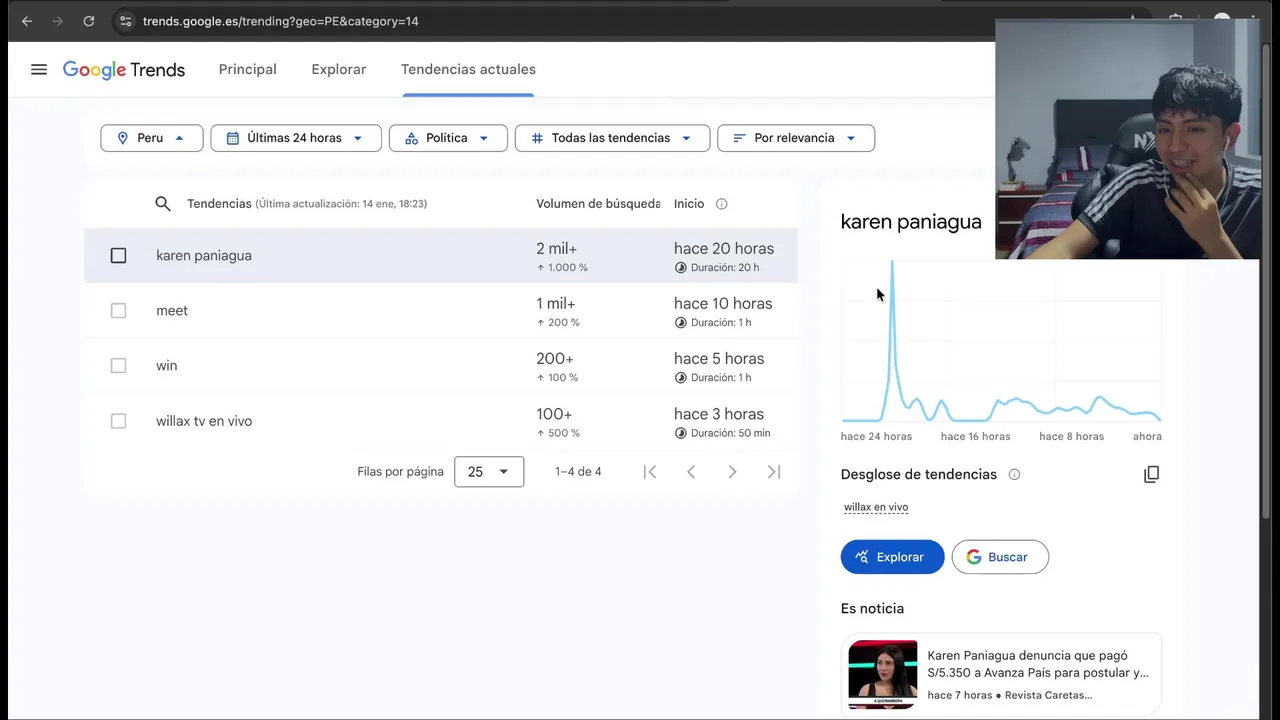Open the Por relevancia sort dropdown
This screenshot has height=720, width=1280.
[x=796, y=138]
